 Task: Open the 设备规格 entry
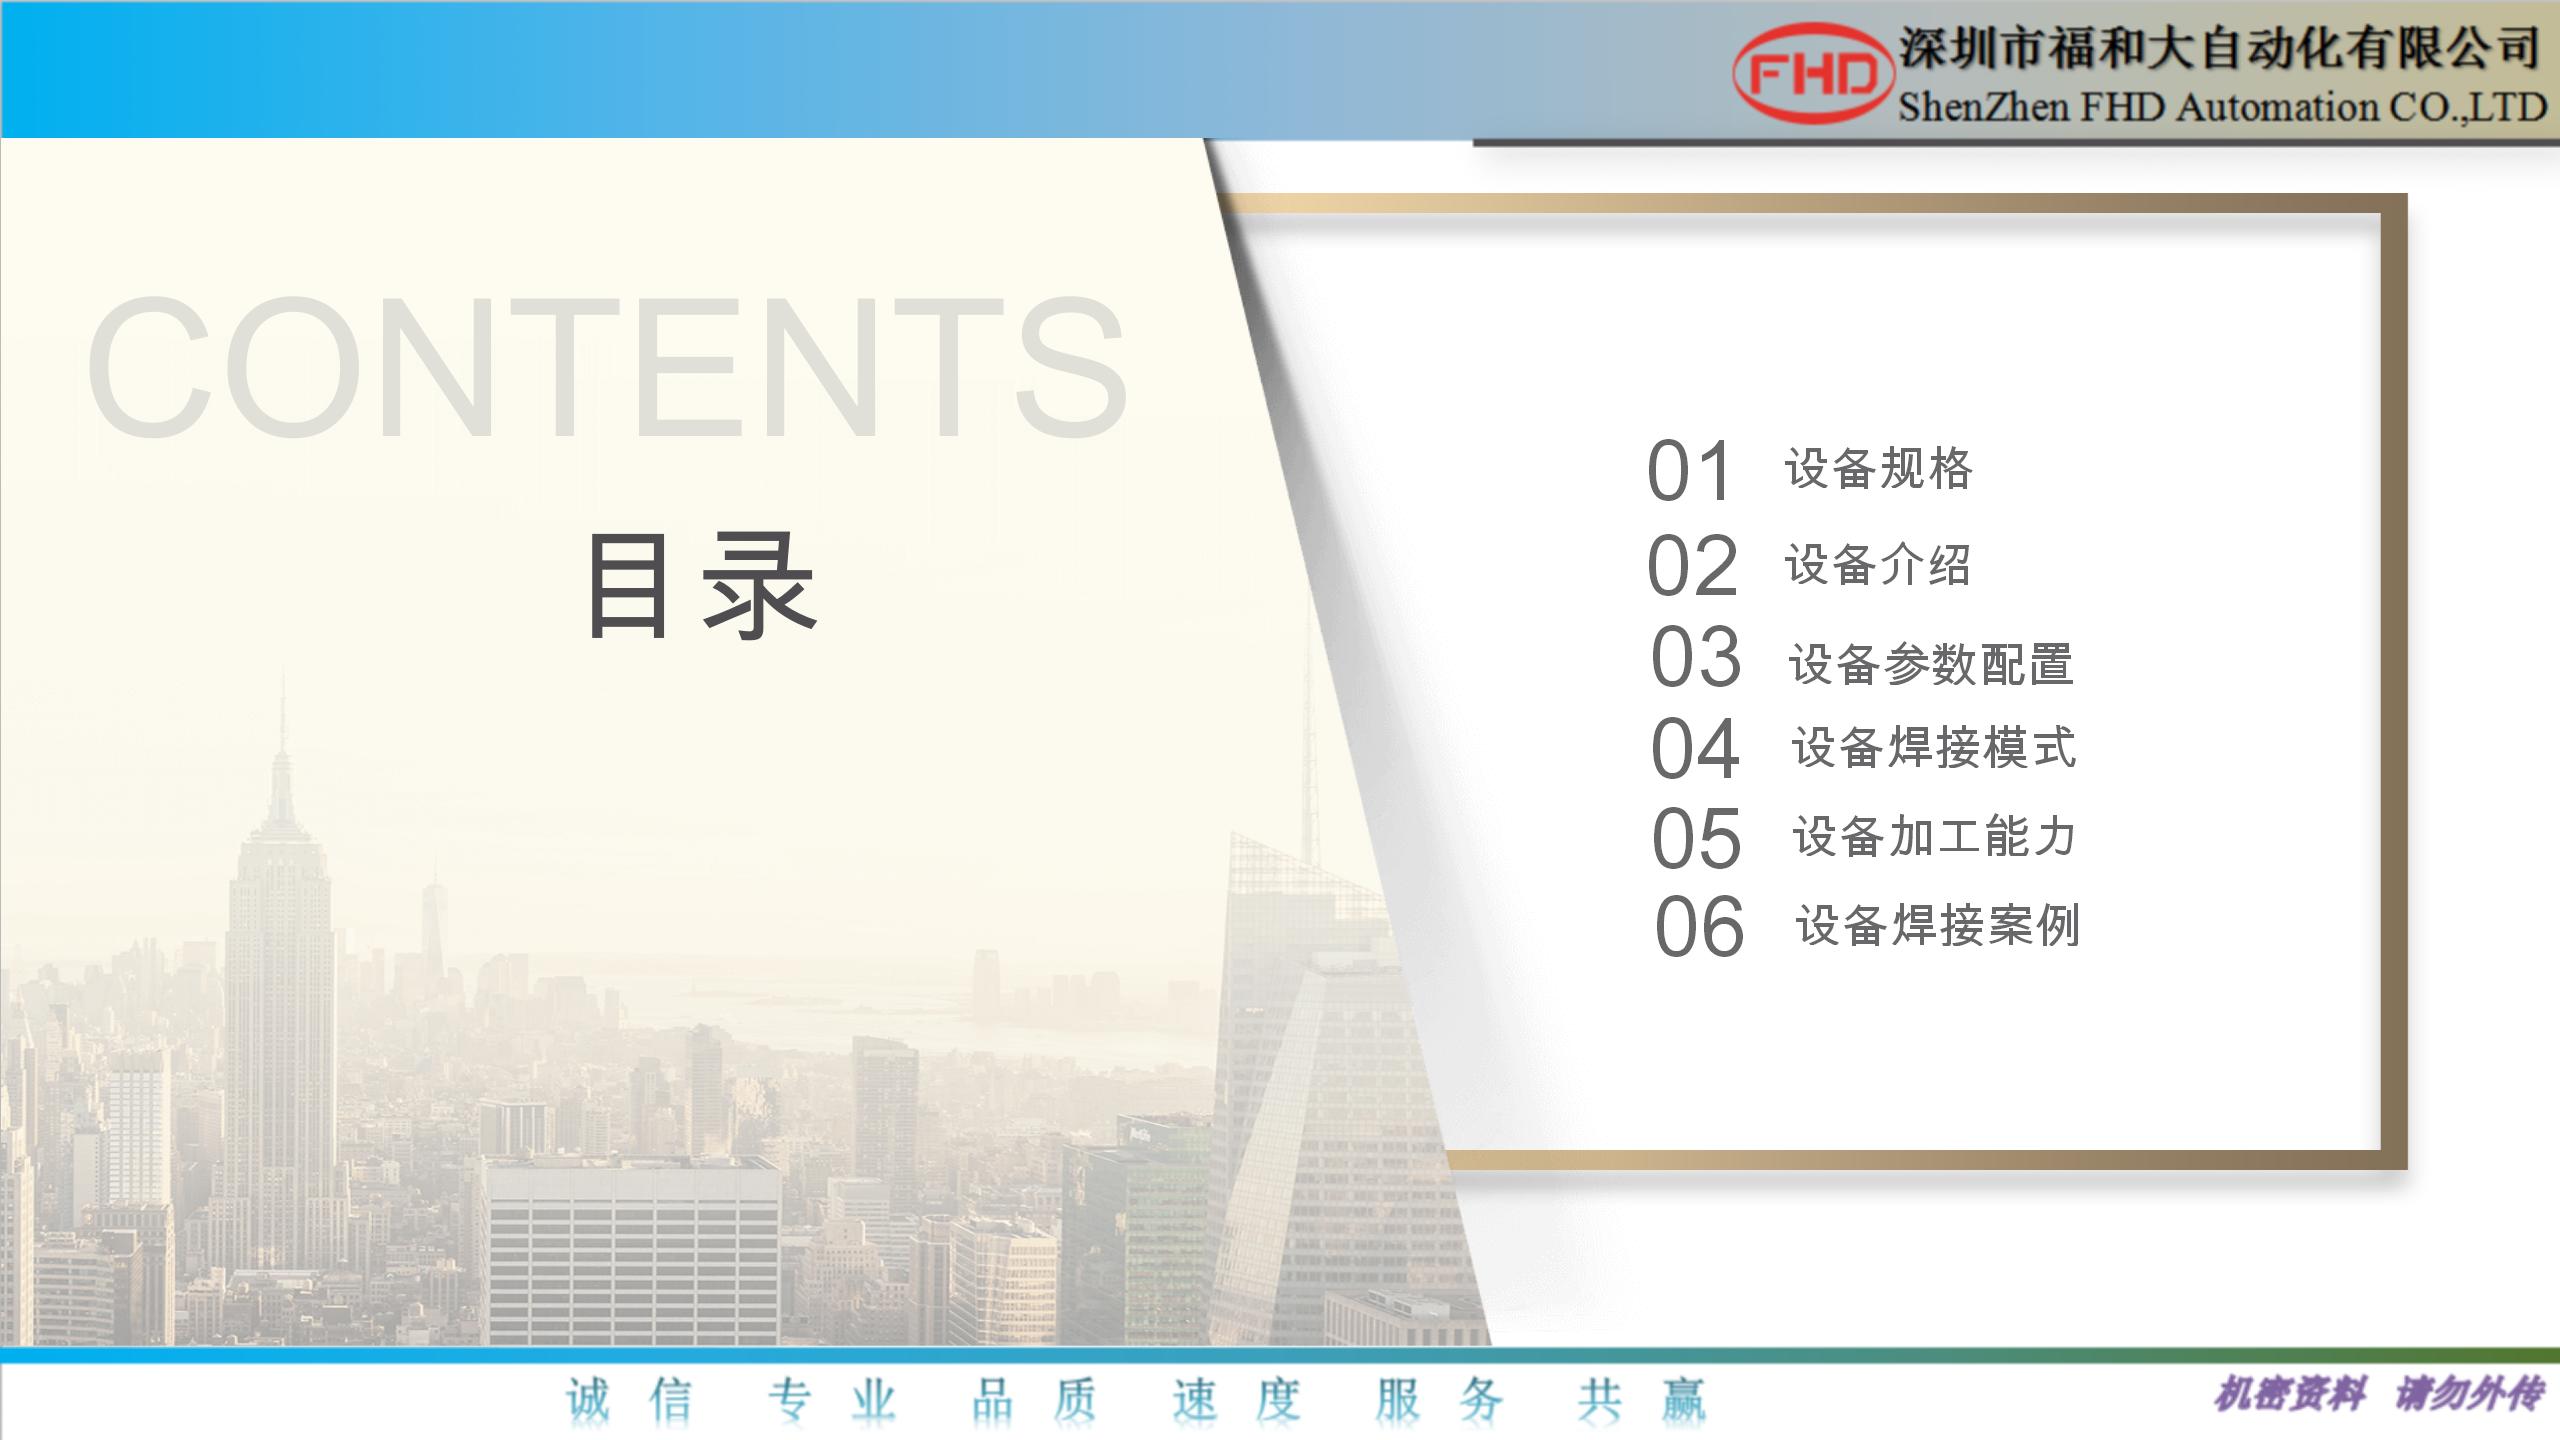point(1879,469)
